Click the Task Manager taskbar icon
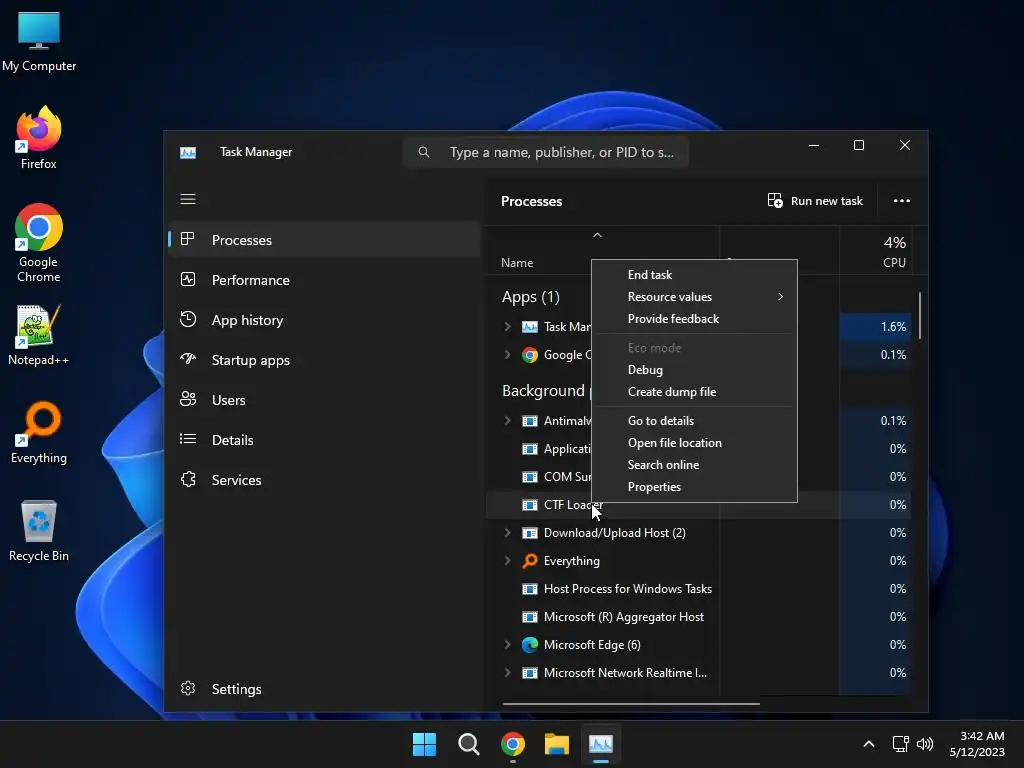Image resolution: width=1024 pixels, height=768 pixels. [x=601, y=744]
